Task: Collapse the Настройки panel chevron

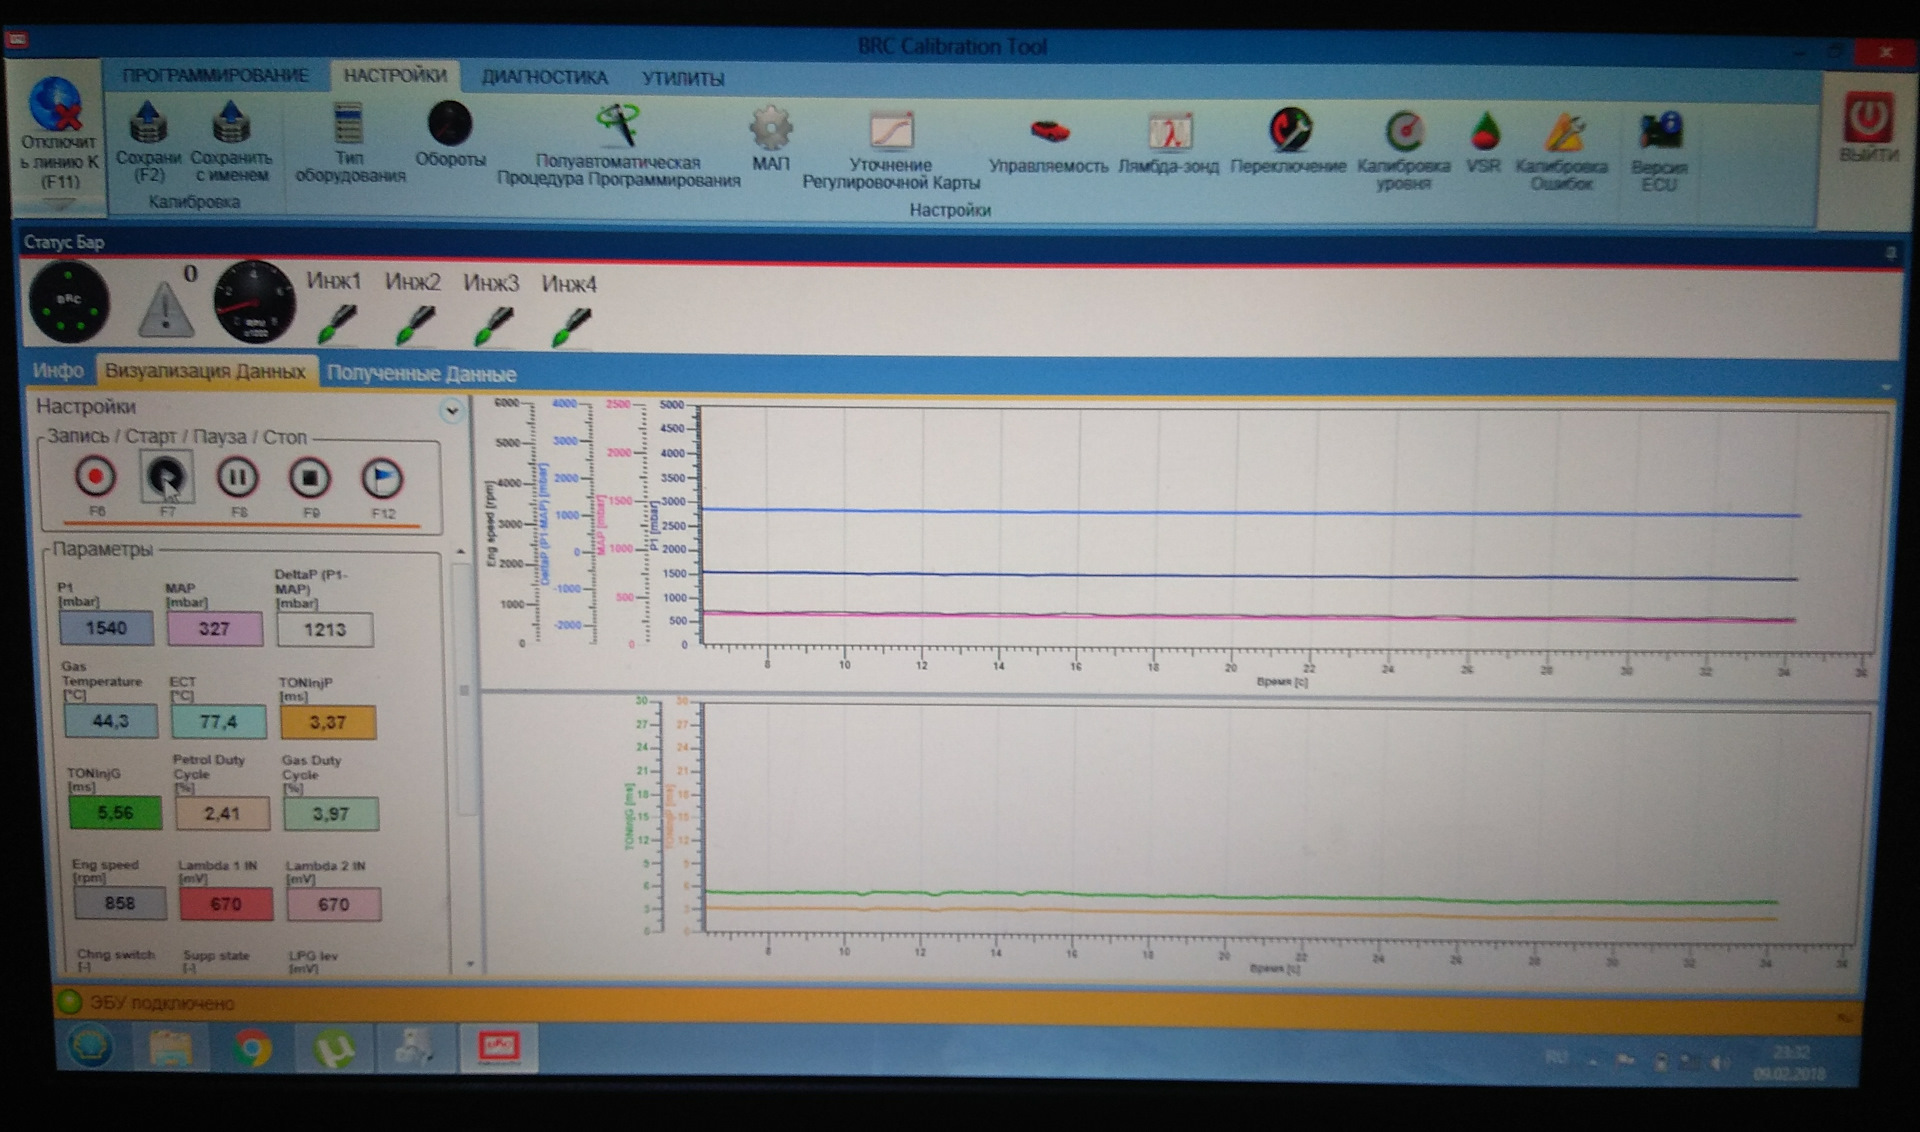Action: [452, 410]
